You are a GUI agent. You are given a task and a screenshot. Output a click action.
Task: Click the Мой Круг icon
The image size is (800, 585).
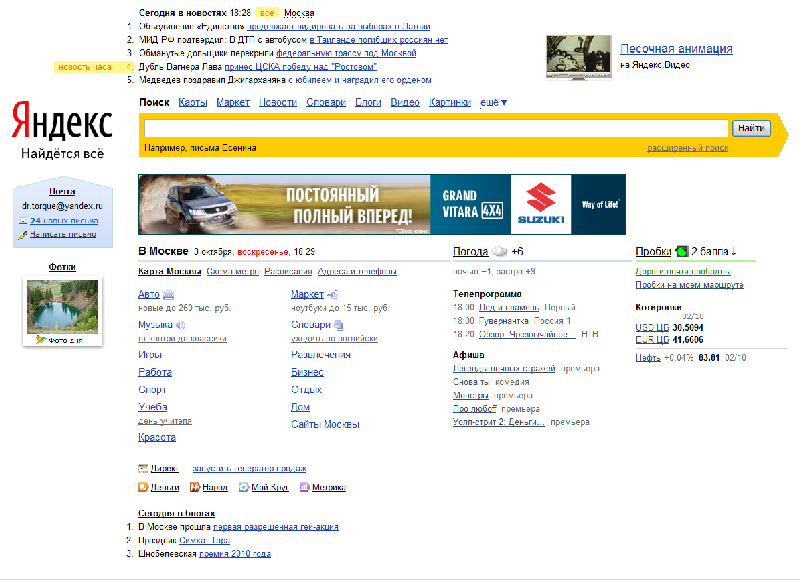(244, 488)
